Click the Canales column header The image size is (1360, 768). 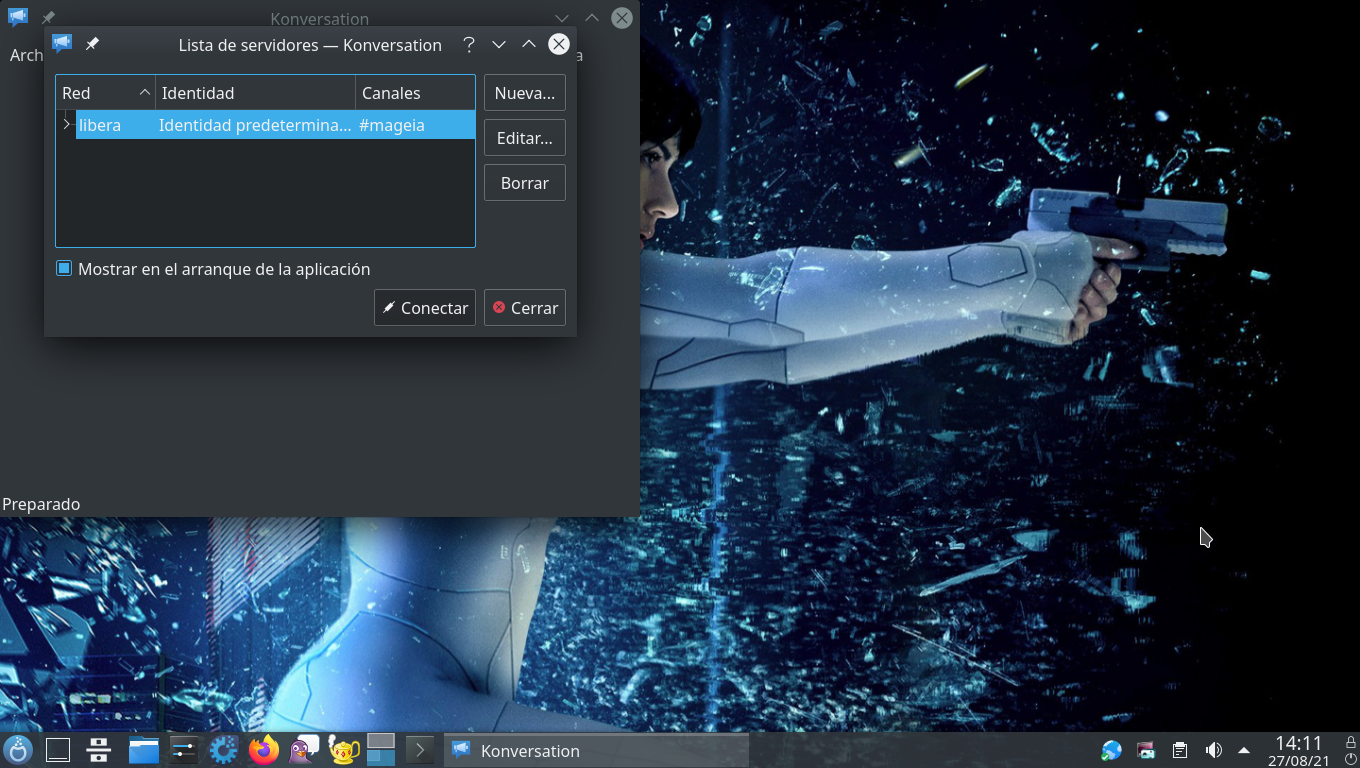415,93
